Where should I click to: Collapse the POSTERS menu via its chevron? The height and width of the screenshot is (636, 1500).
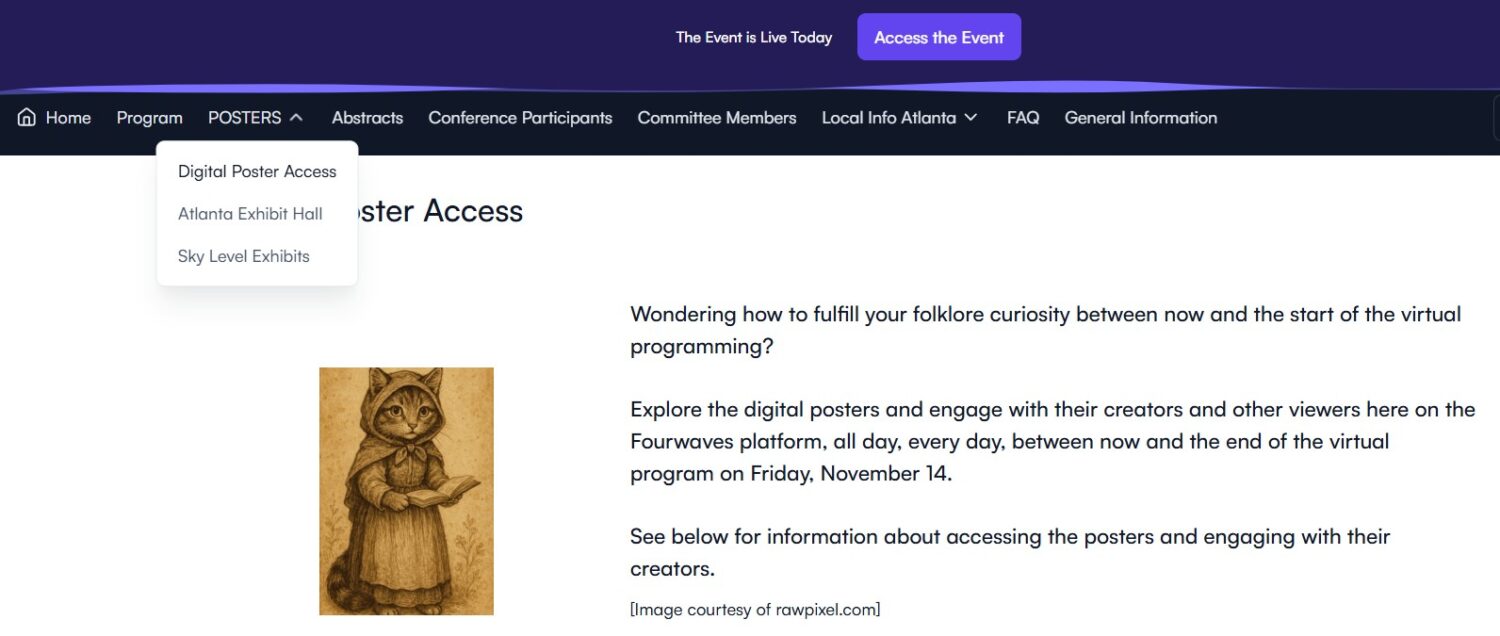point(296,117)
